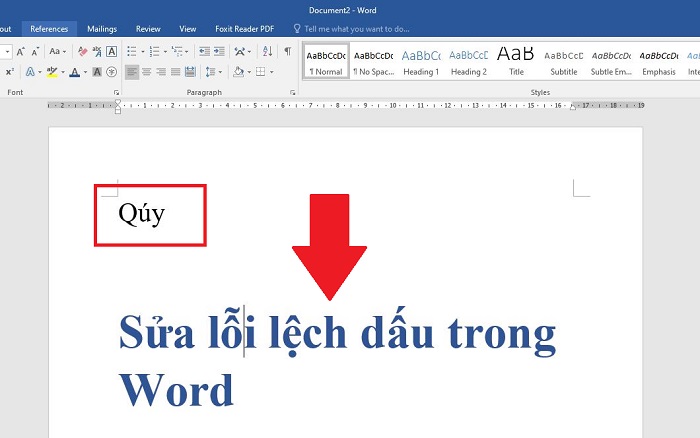Image resolution: width=700 pixels, height=438 pixels.
Task: Open the font size dropdown arrow
Action: (7, 52)
